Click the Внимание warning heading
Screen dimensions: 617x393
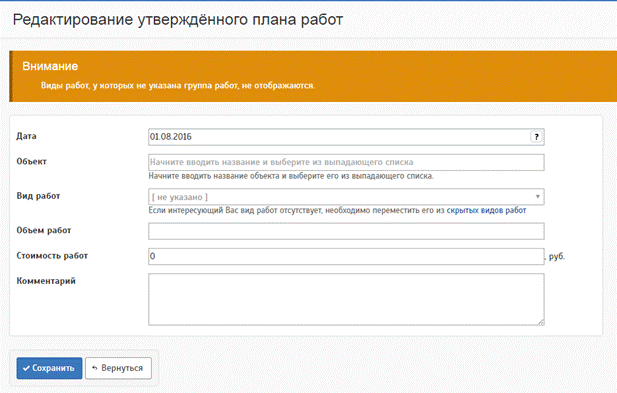pyautogui.click(x=50, y=66)
